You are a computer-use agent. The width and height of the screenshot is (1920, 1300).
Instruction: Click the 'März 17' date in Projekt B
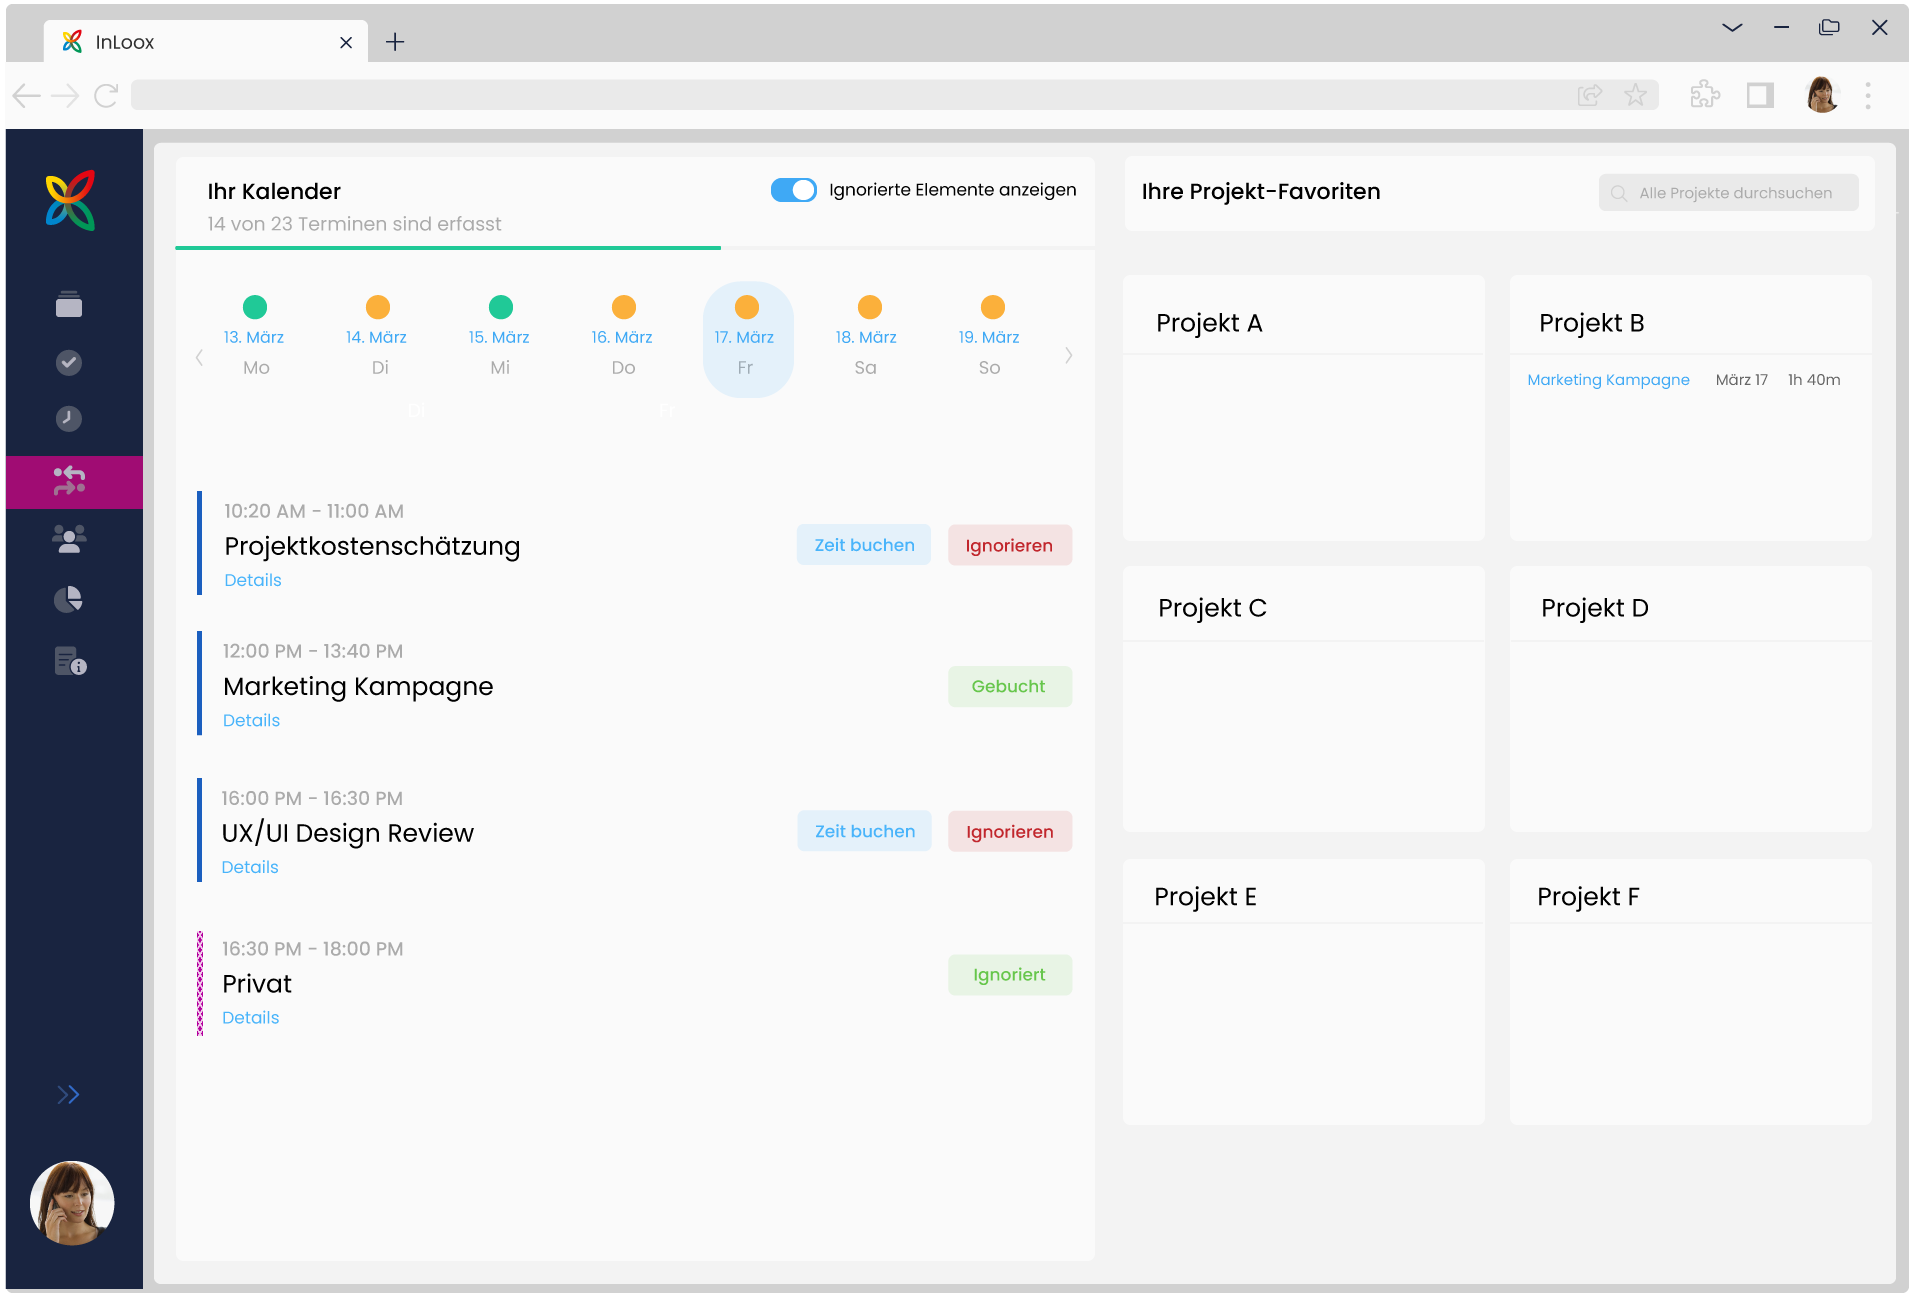pos(1742,380)
